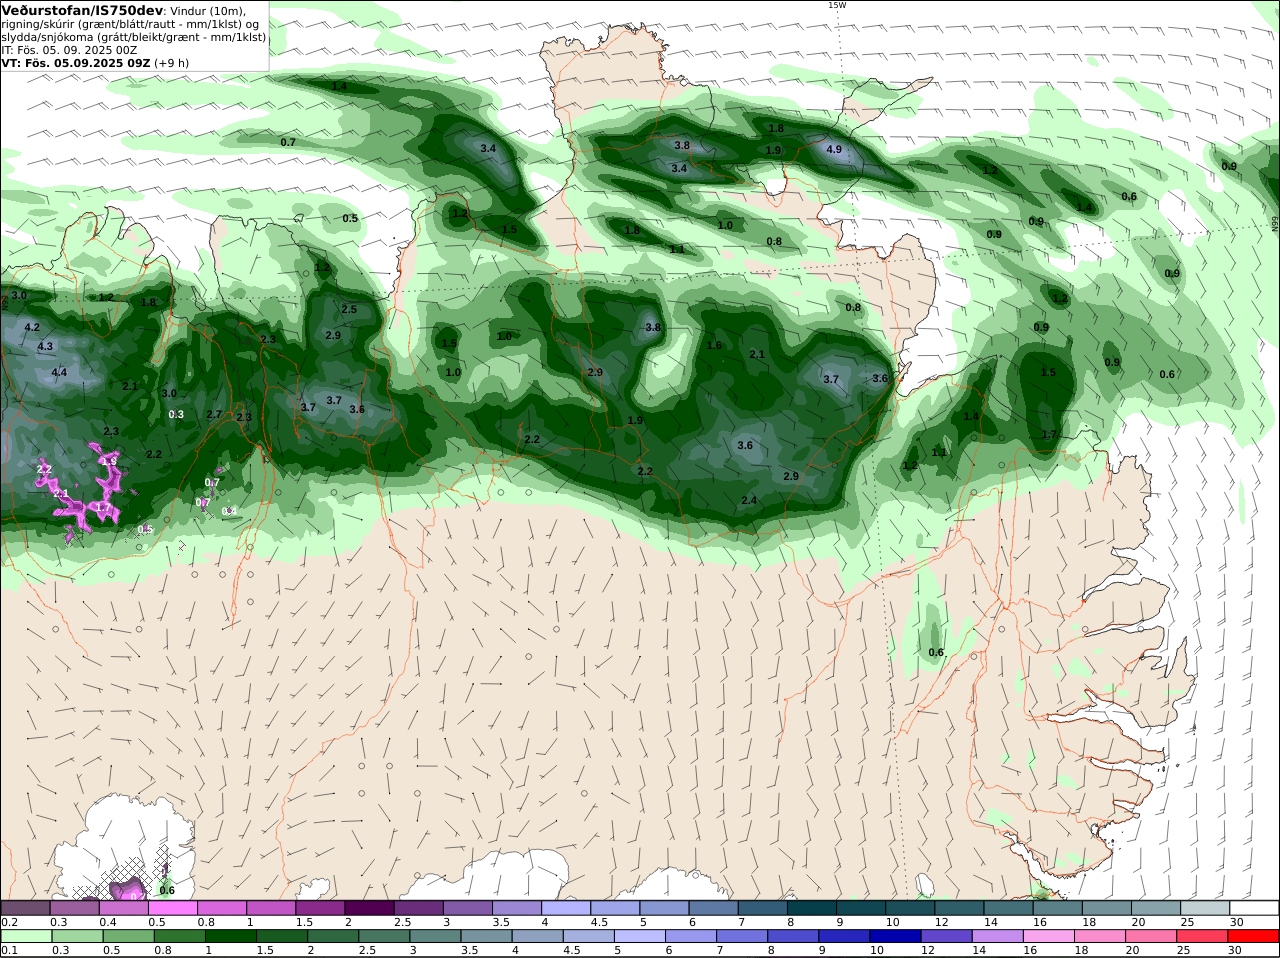This screenshot has height=958, width=1280.
Task: Select the VT: Fös. 05.09.2025 09Z valid time
Action: pos(76,63)
